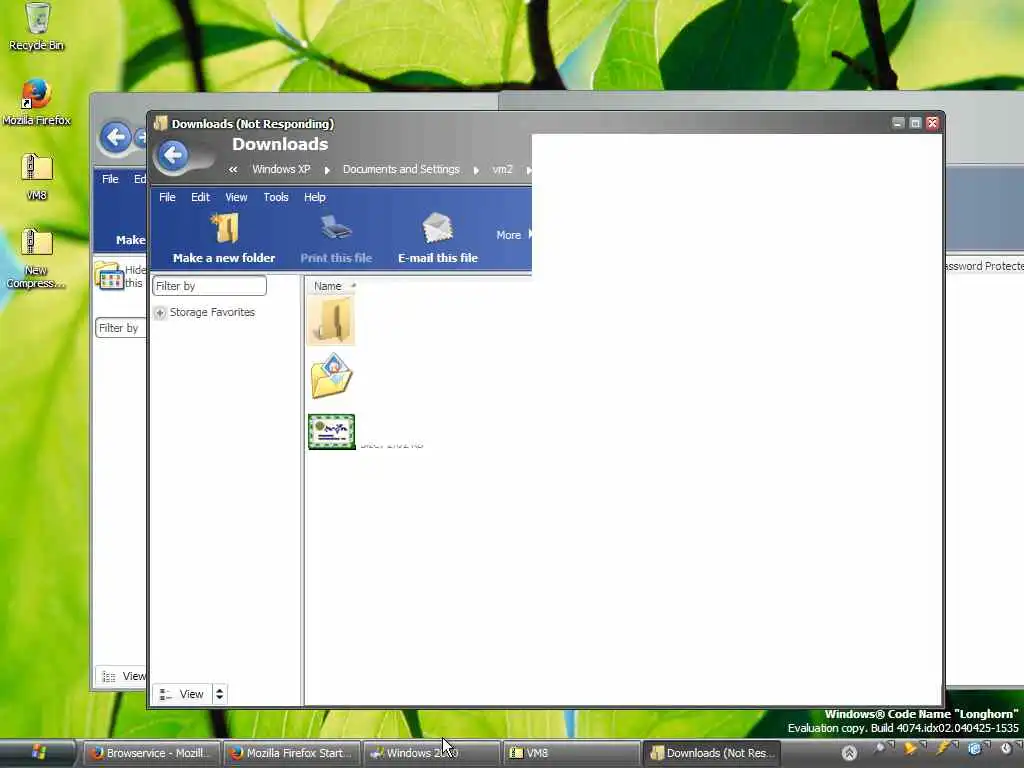
Task: Click the globe network tray icon
Action: 976,748
